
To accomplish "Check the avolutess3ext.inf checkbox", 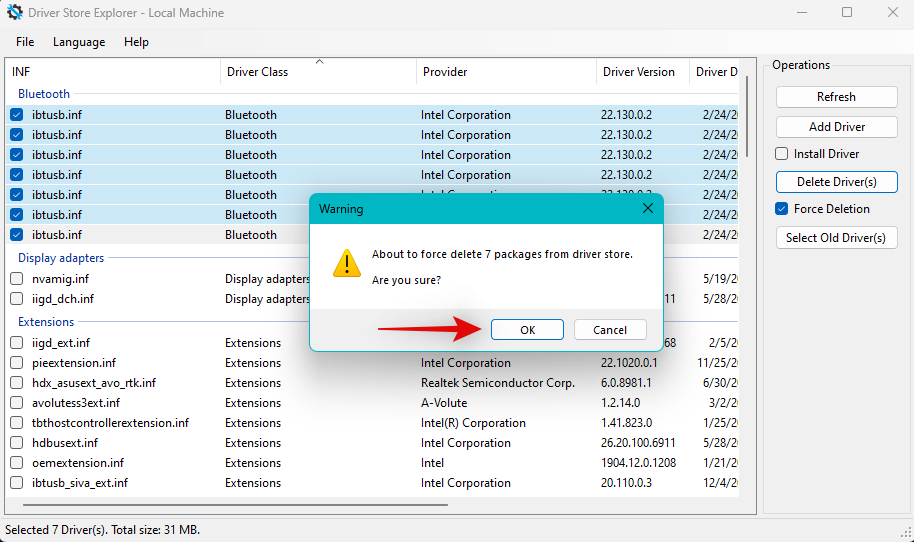I will (x=17, y=403).
